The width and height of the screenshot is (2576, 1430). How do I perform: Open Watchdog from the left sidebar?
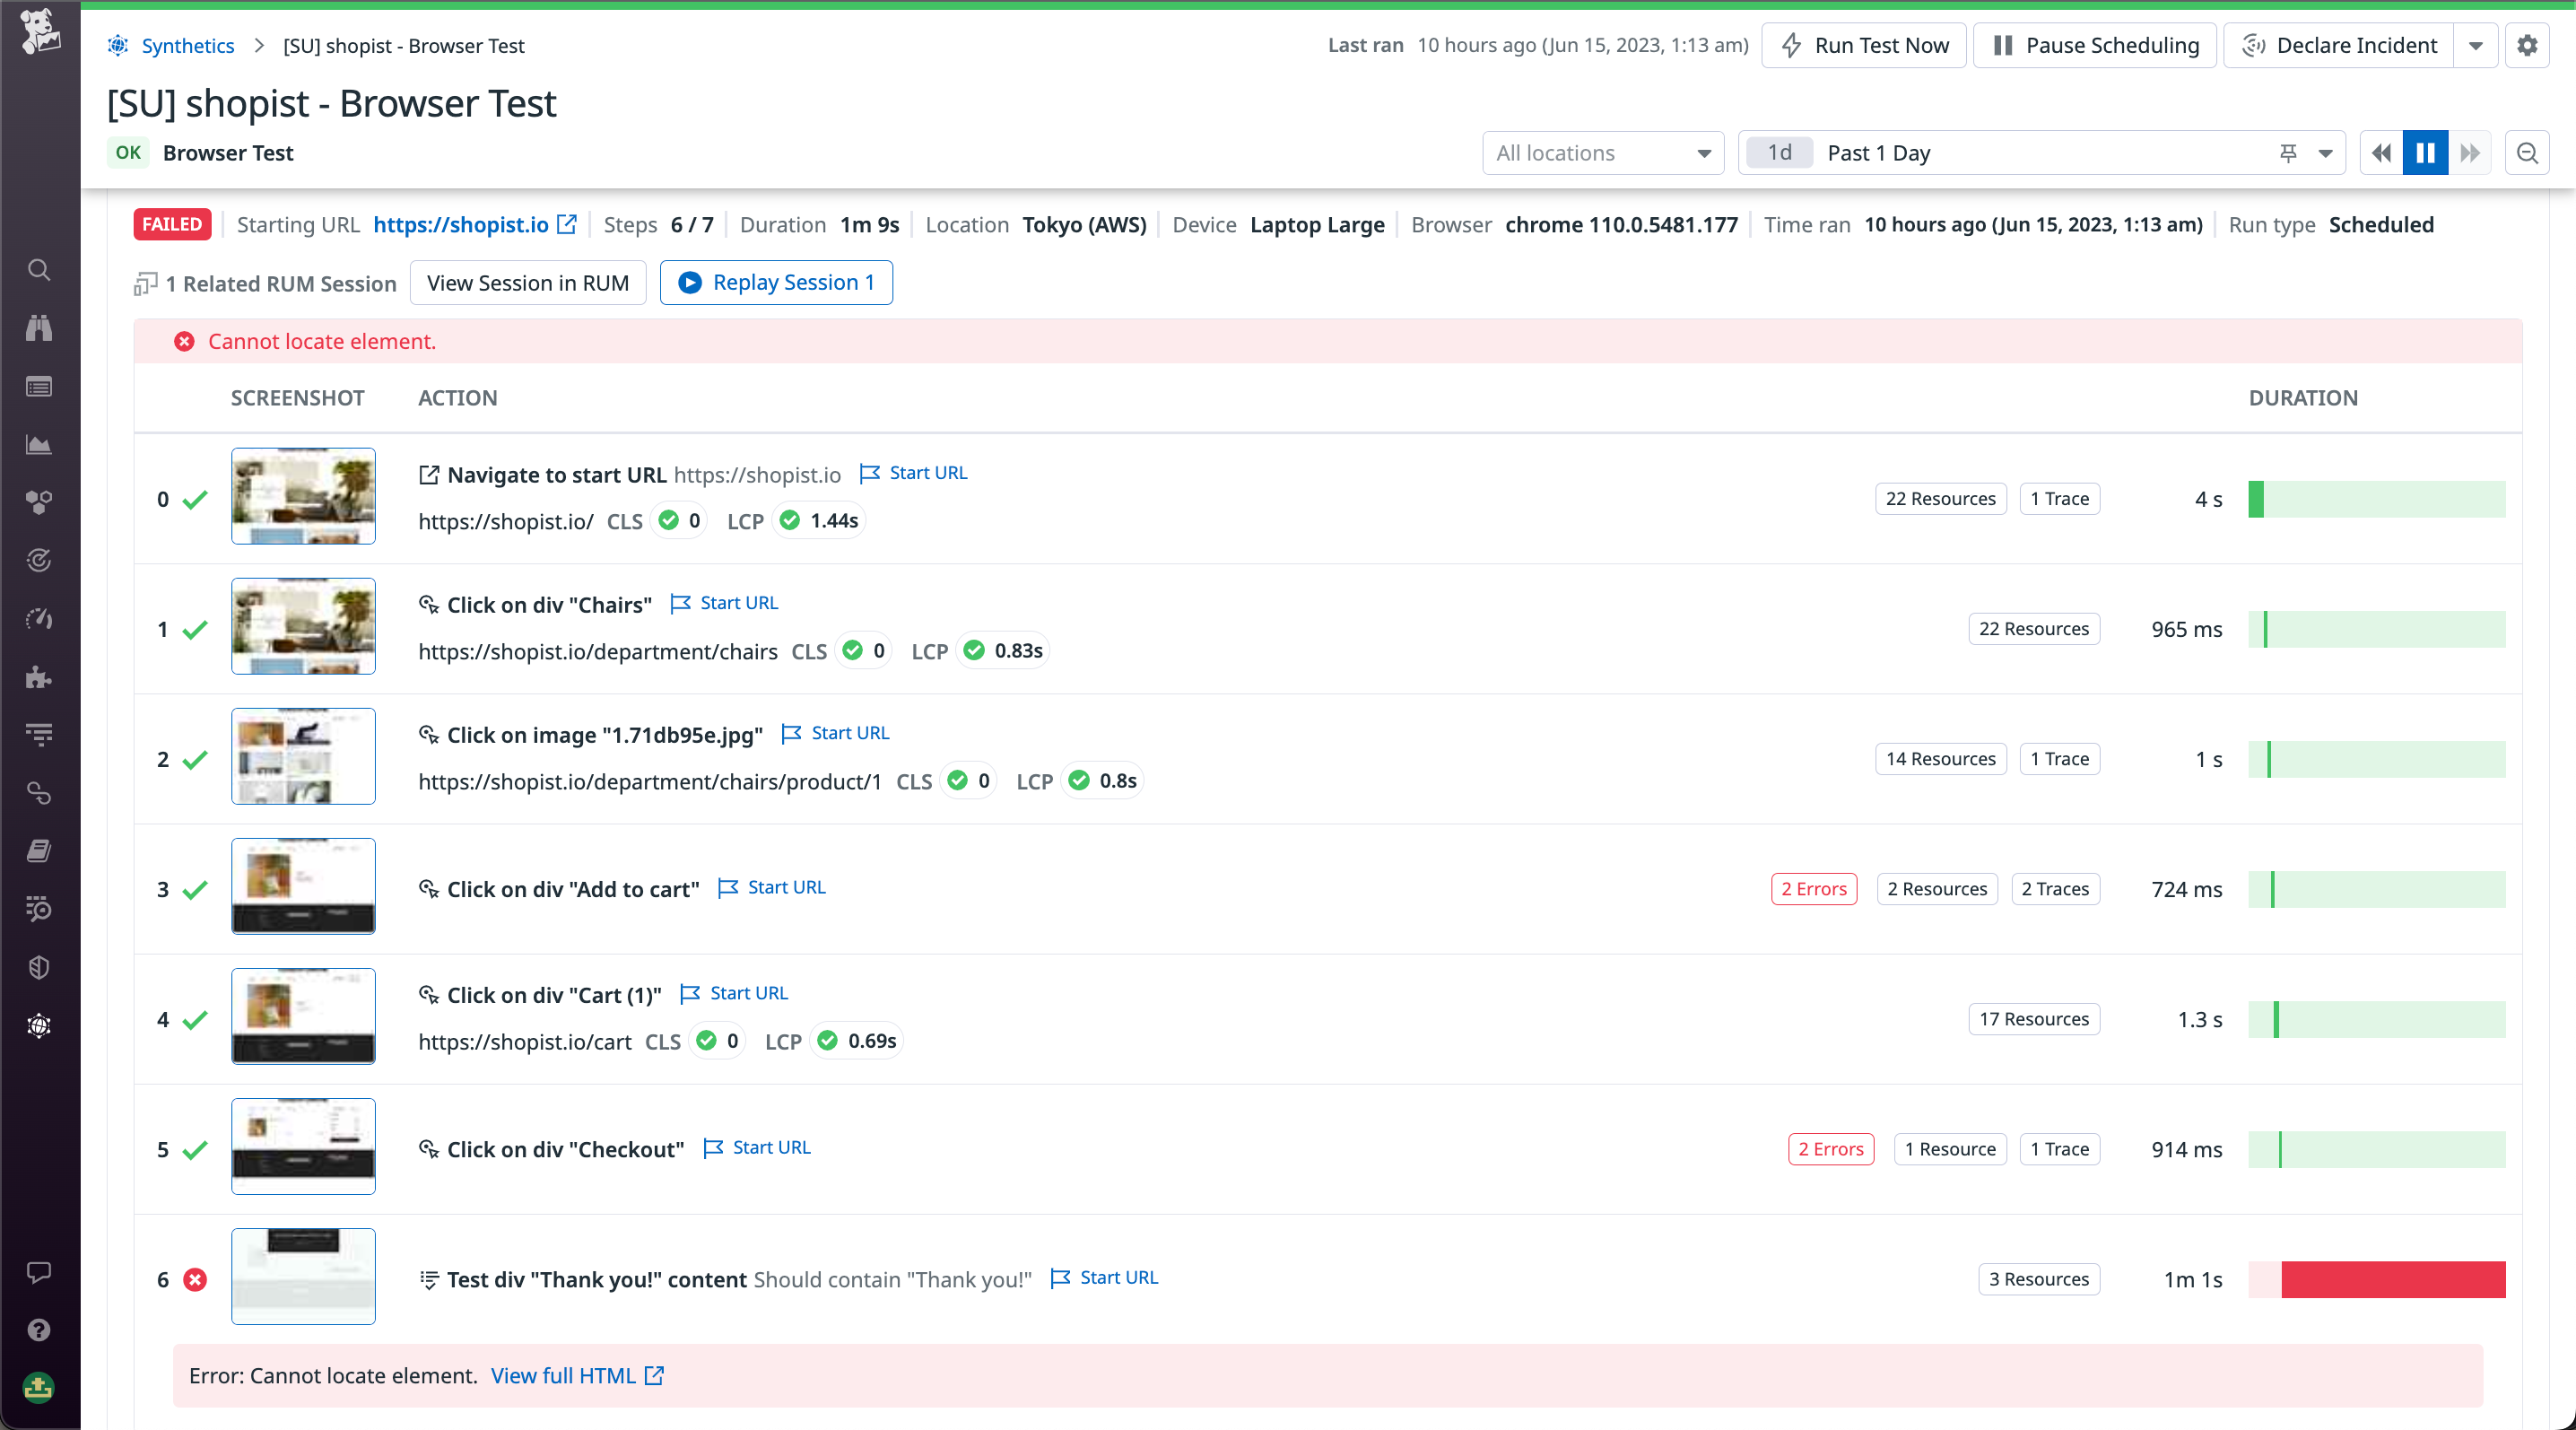(38, 328)
